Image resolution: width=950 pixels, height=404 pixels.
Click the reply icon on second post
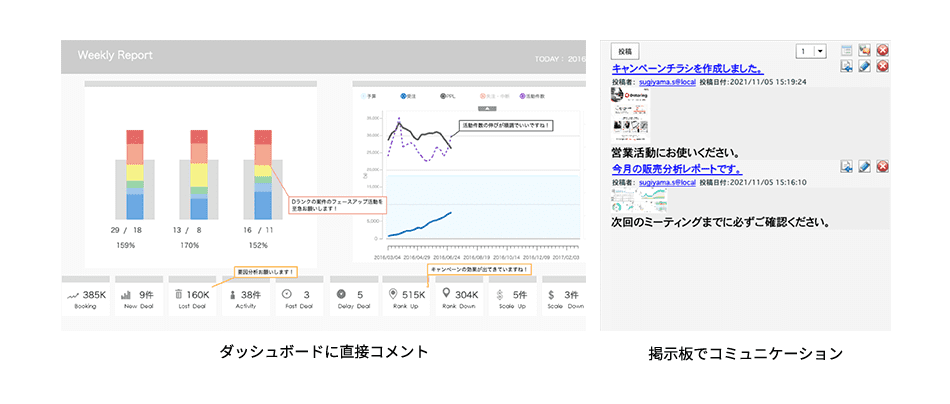coord(846,166)
